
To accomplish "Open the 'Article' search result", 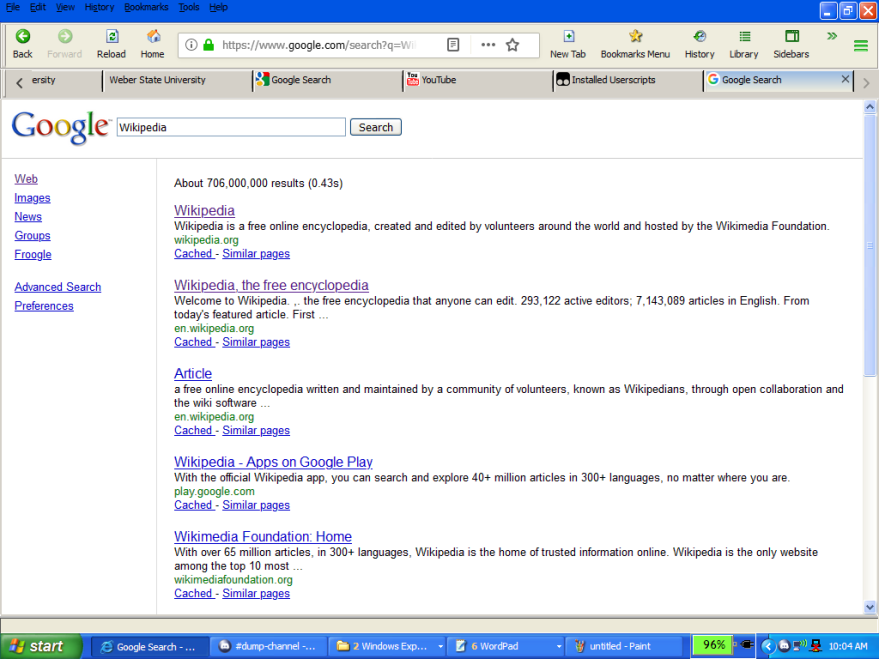I will coord(193,374).
